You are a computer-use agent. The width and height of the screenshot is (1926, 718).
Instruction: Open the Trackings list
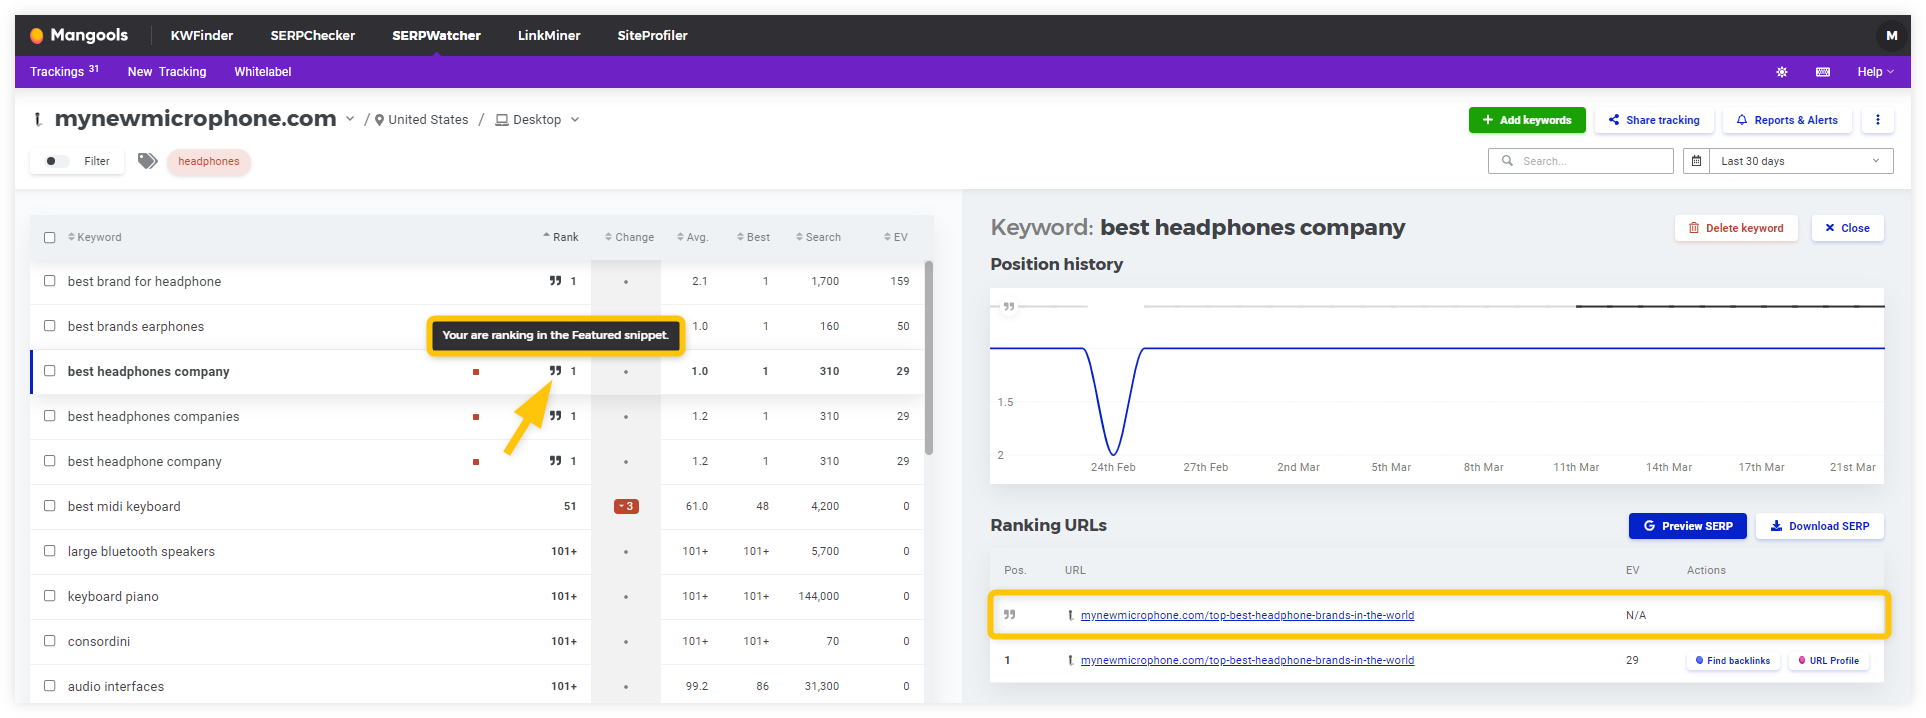[64, 72]
